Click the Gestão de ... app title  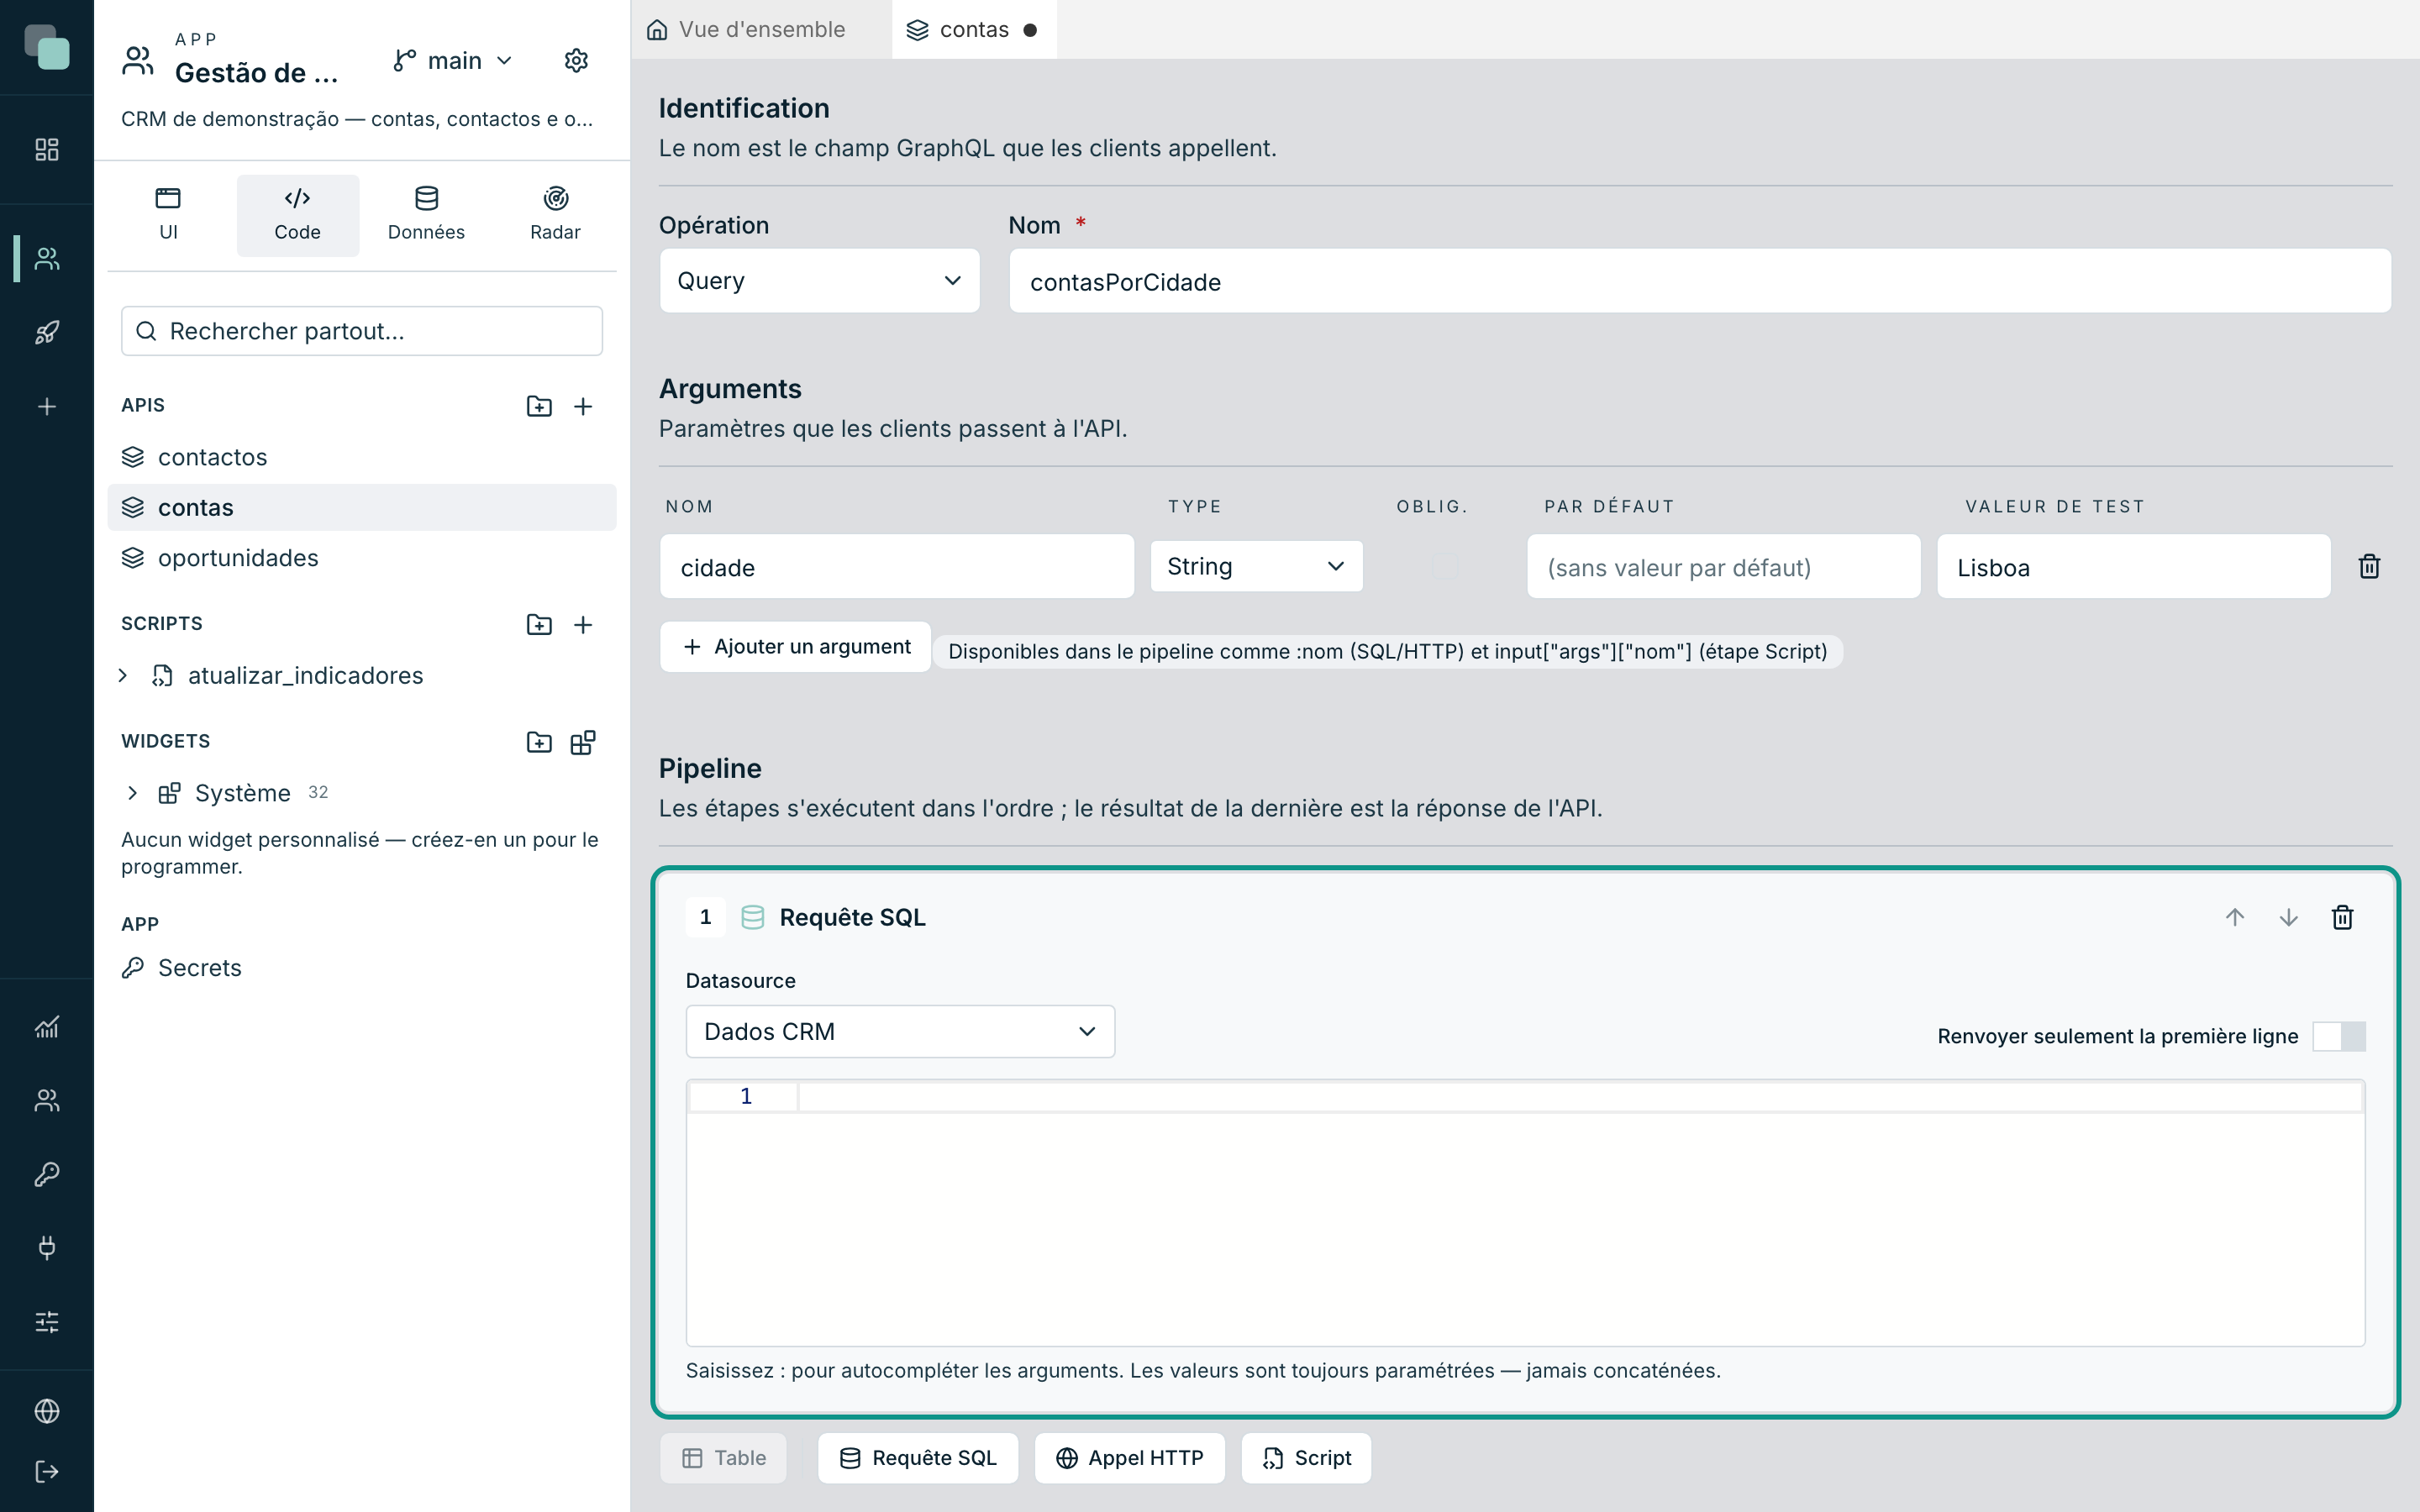(256, 73)
